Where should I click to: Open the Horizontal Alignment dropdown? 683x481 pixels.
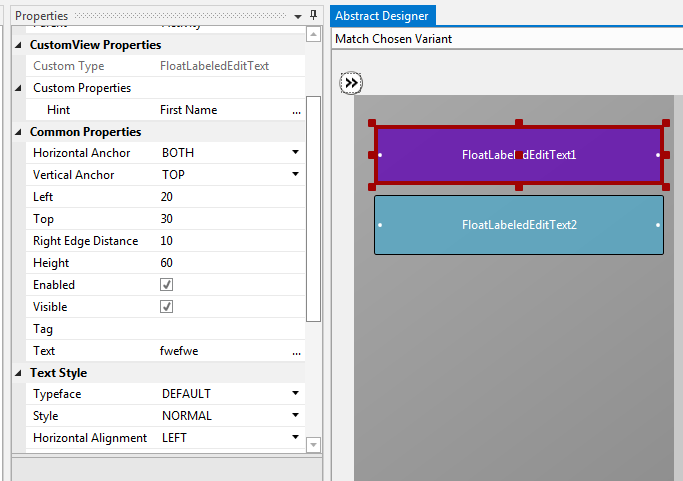click(x=295, y=437)
